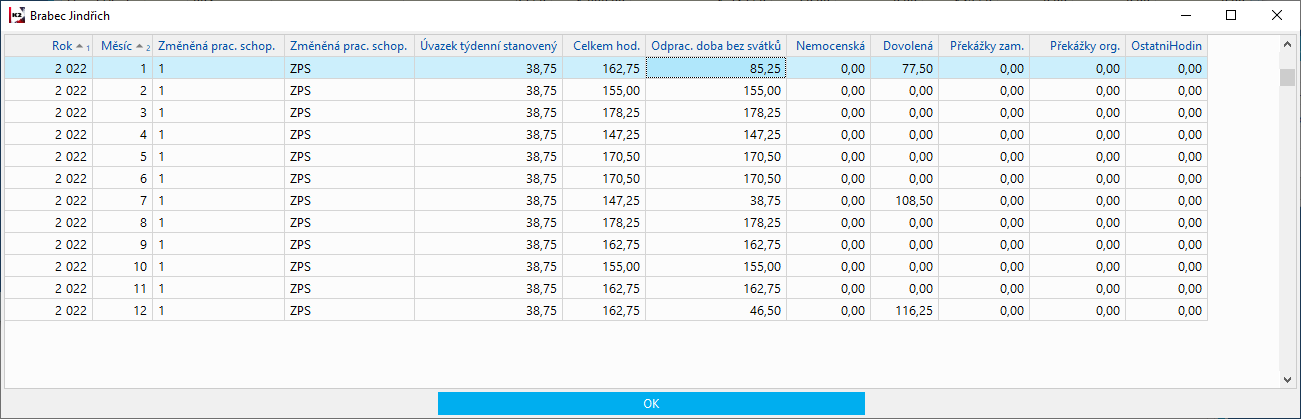Click the vertical scrollbar up arrow
1301x419 pixels.
pos(1287,45)
